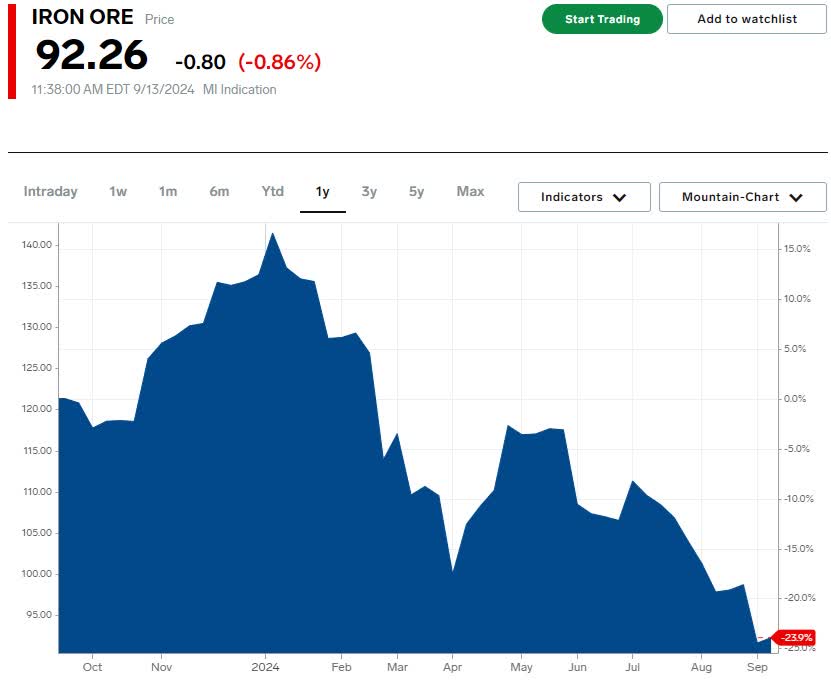Screen dimensions: 831x695
Task: Select the 1m time range
Action: 168,192
